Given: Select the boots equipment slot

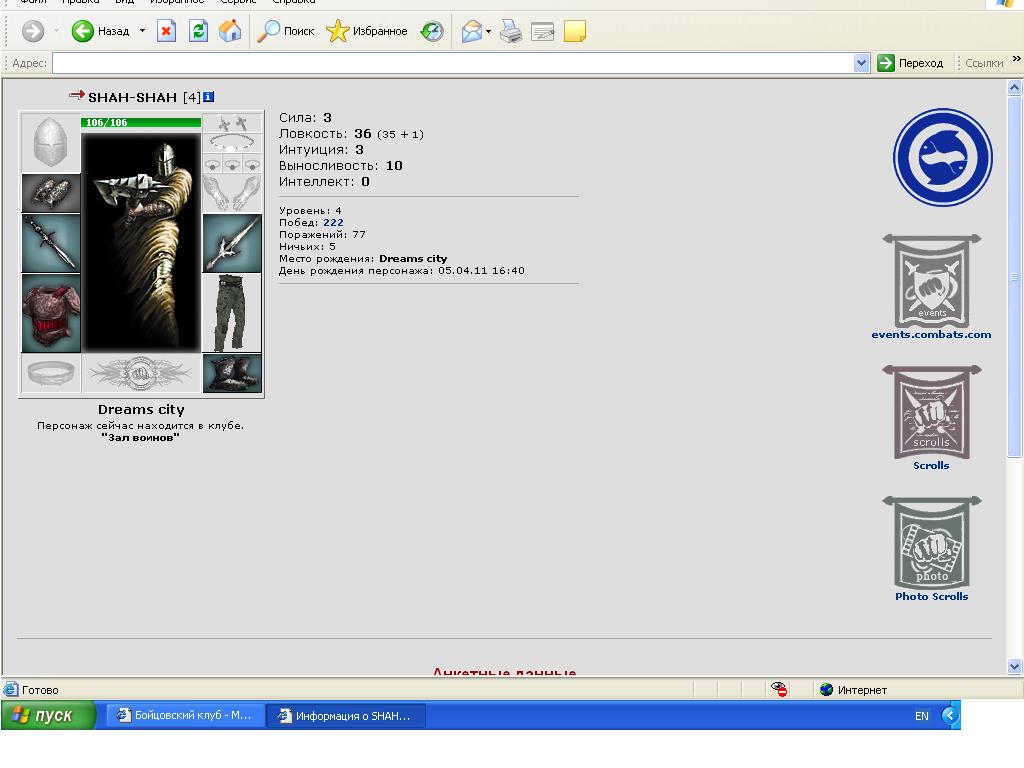Looking at the screenshot, I should [232, 374].
